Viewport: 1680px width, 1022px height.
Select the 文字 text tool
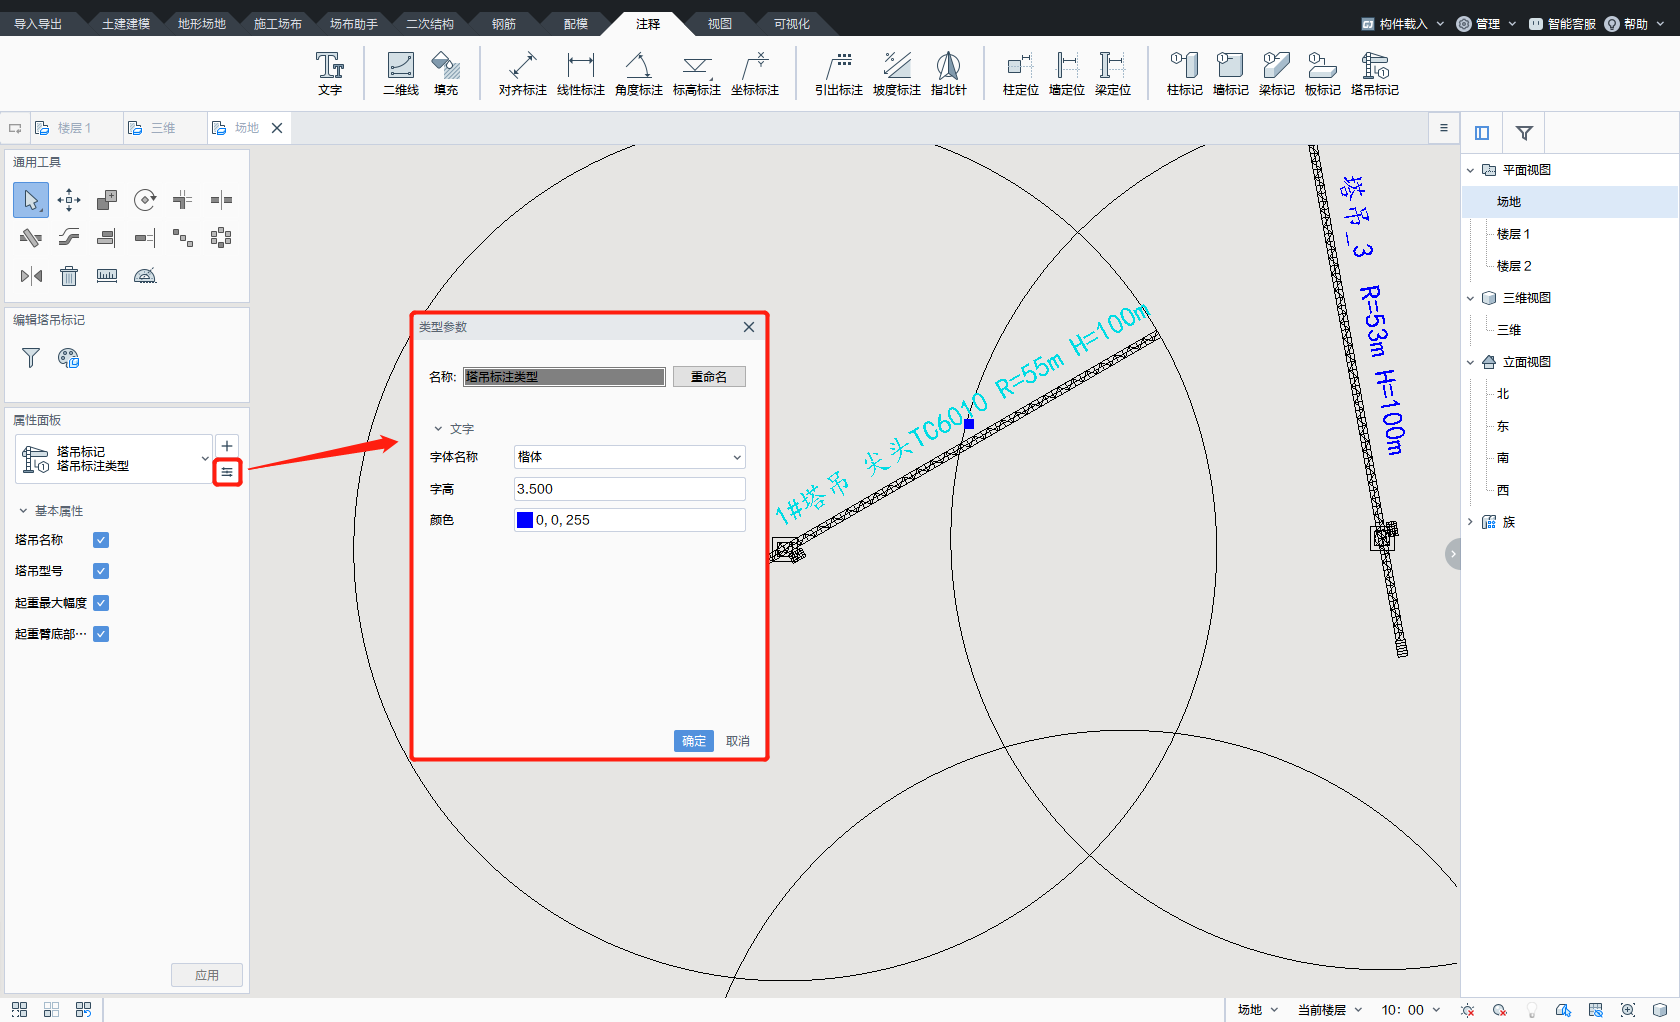[330, 74]
